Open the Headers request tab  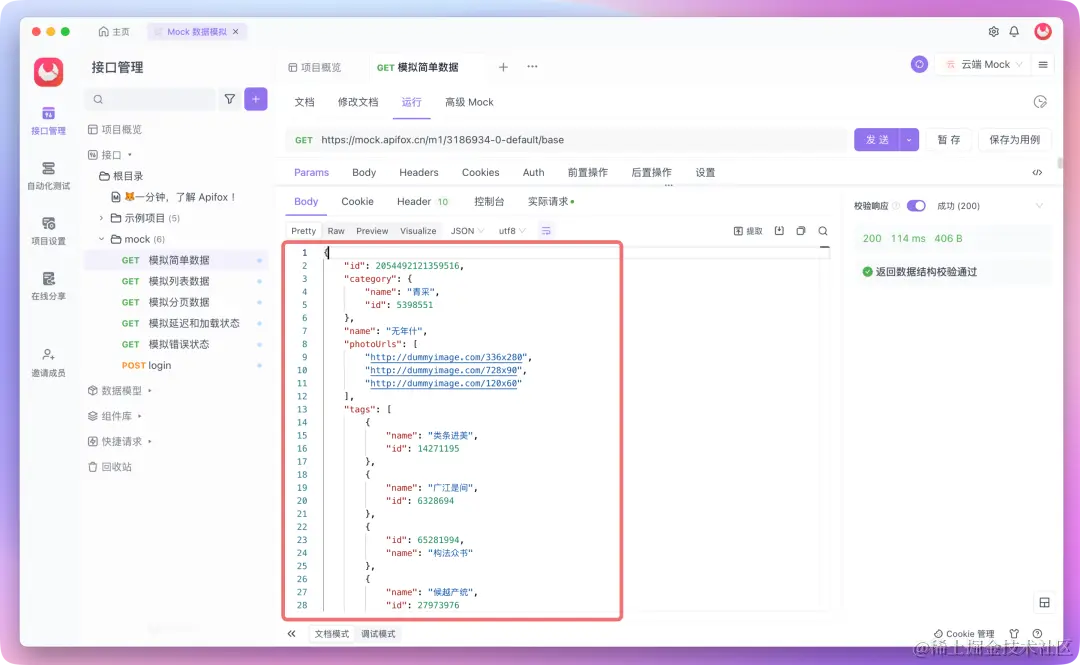coord(419,172)
